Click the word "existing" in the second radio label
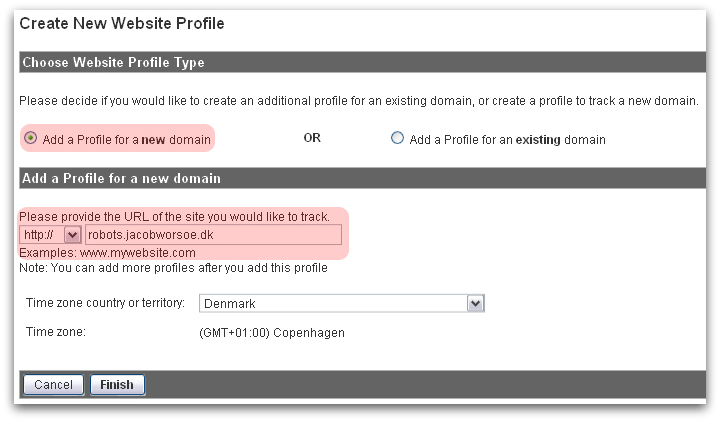Image resolution: width=720 pixels, height=422 pixels. pos(541,139)
